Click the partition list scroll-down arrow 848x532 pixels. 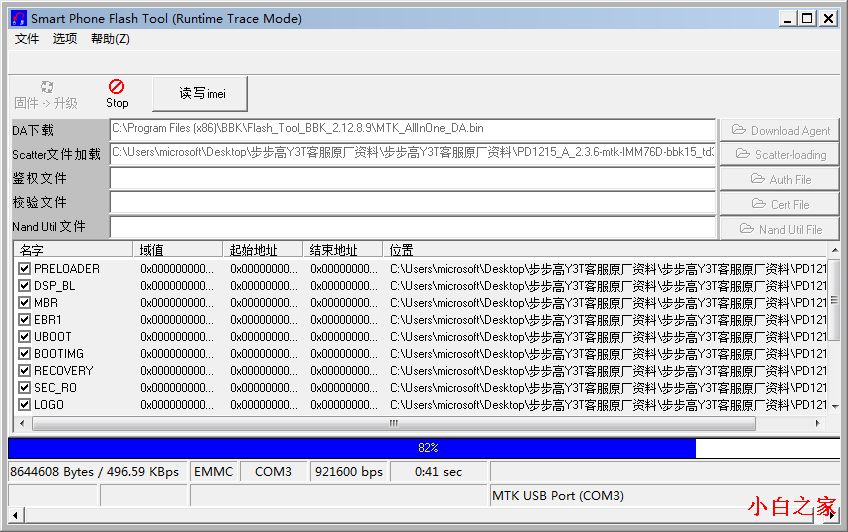[x=834, y=406]
